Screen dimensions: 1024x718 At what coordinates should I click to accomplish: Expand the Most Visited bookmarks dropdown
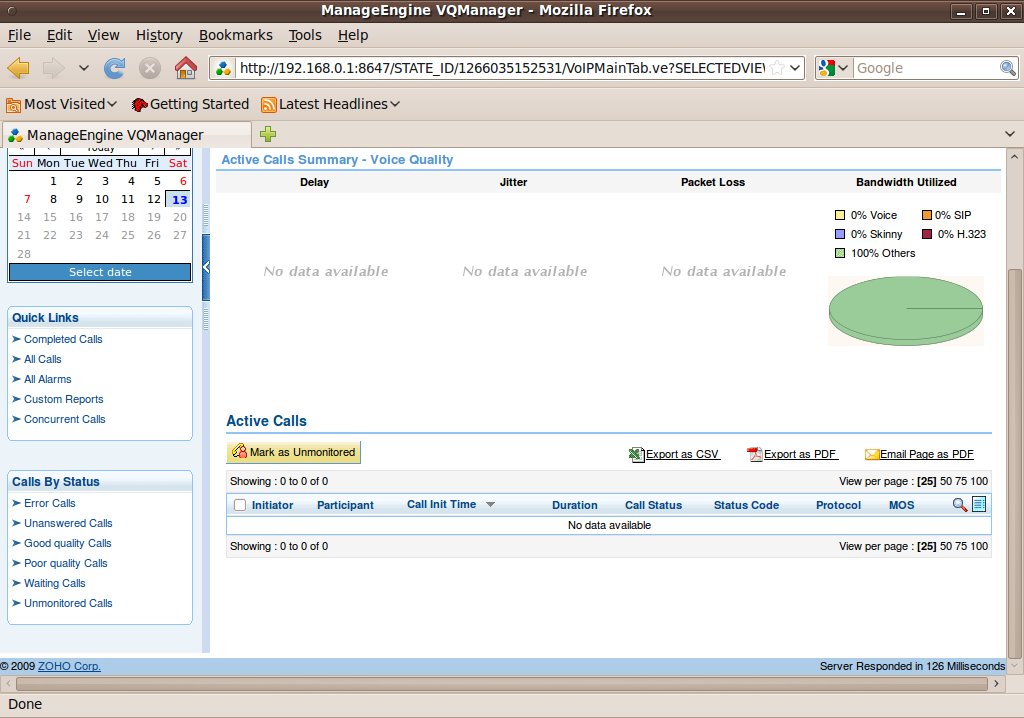pos(111,104)
